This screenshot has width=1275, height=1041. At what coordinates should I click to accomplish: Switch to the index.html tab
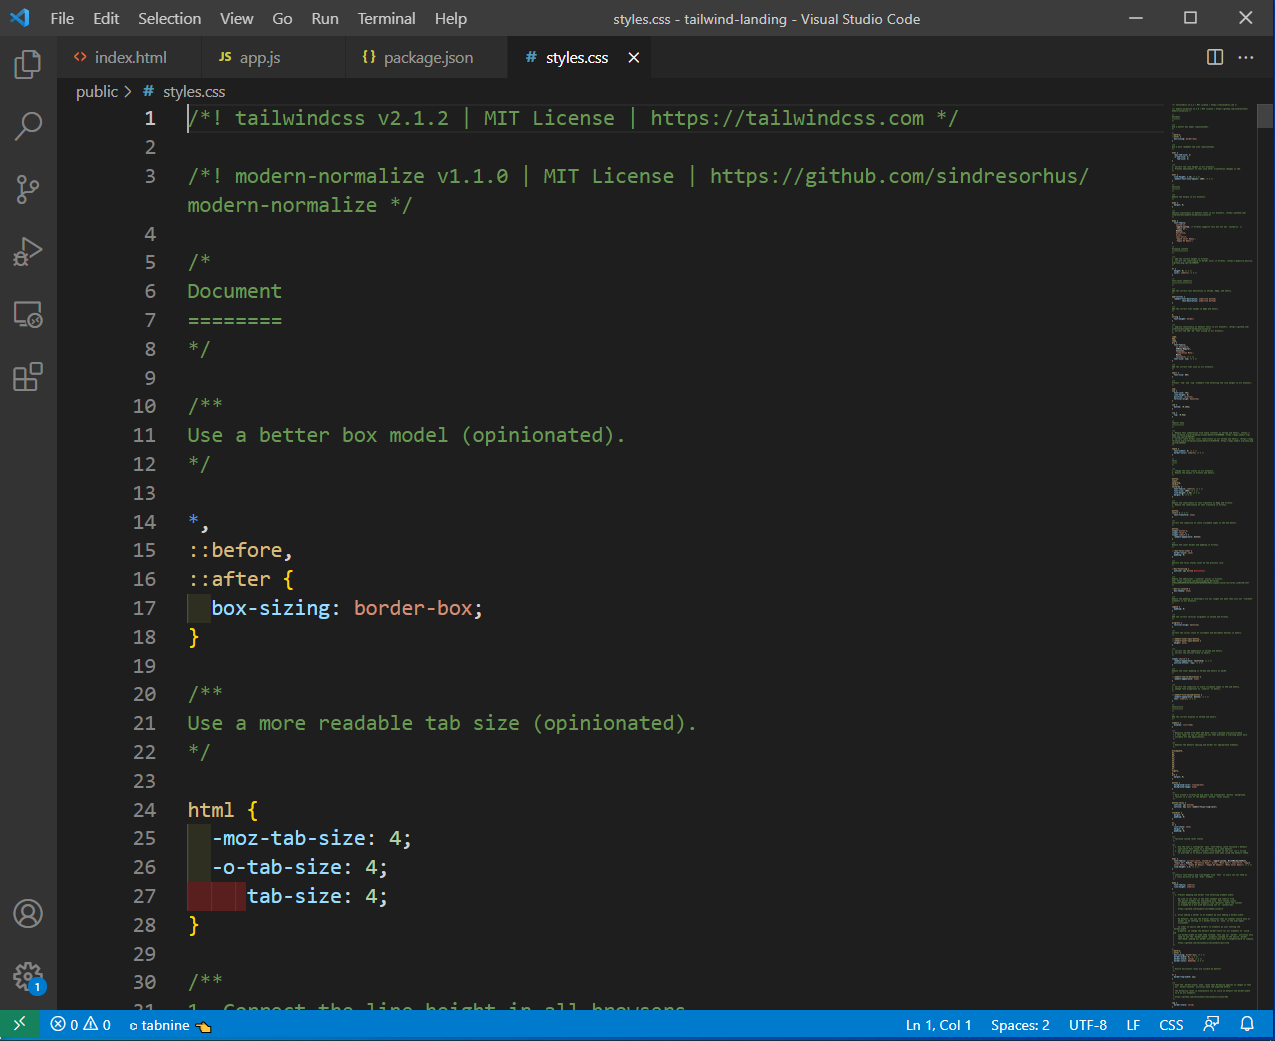130,58
